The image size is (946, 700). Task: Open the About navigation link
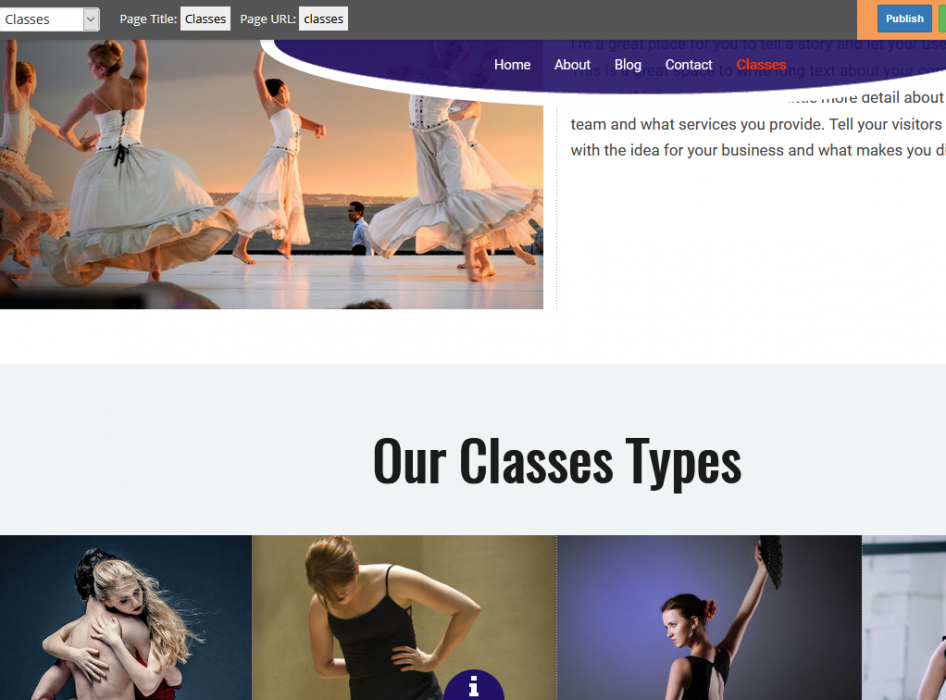coord(573,65)
